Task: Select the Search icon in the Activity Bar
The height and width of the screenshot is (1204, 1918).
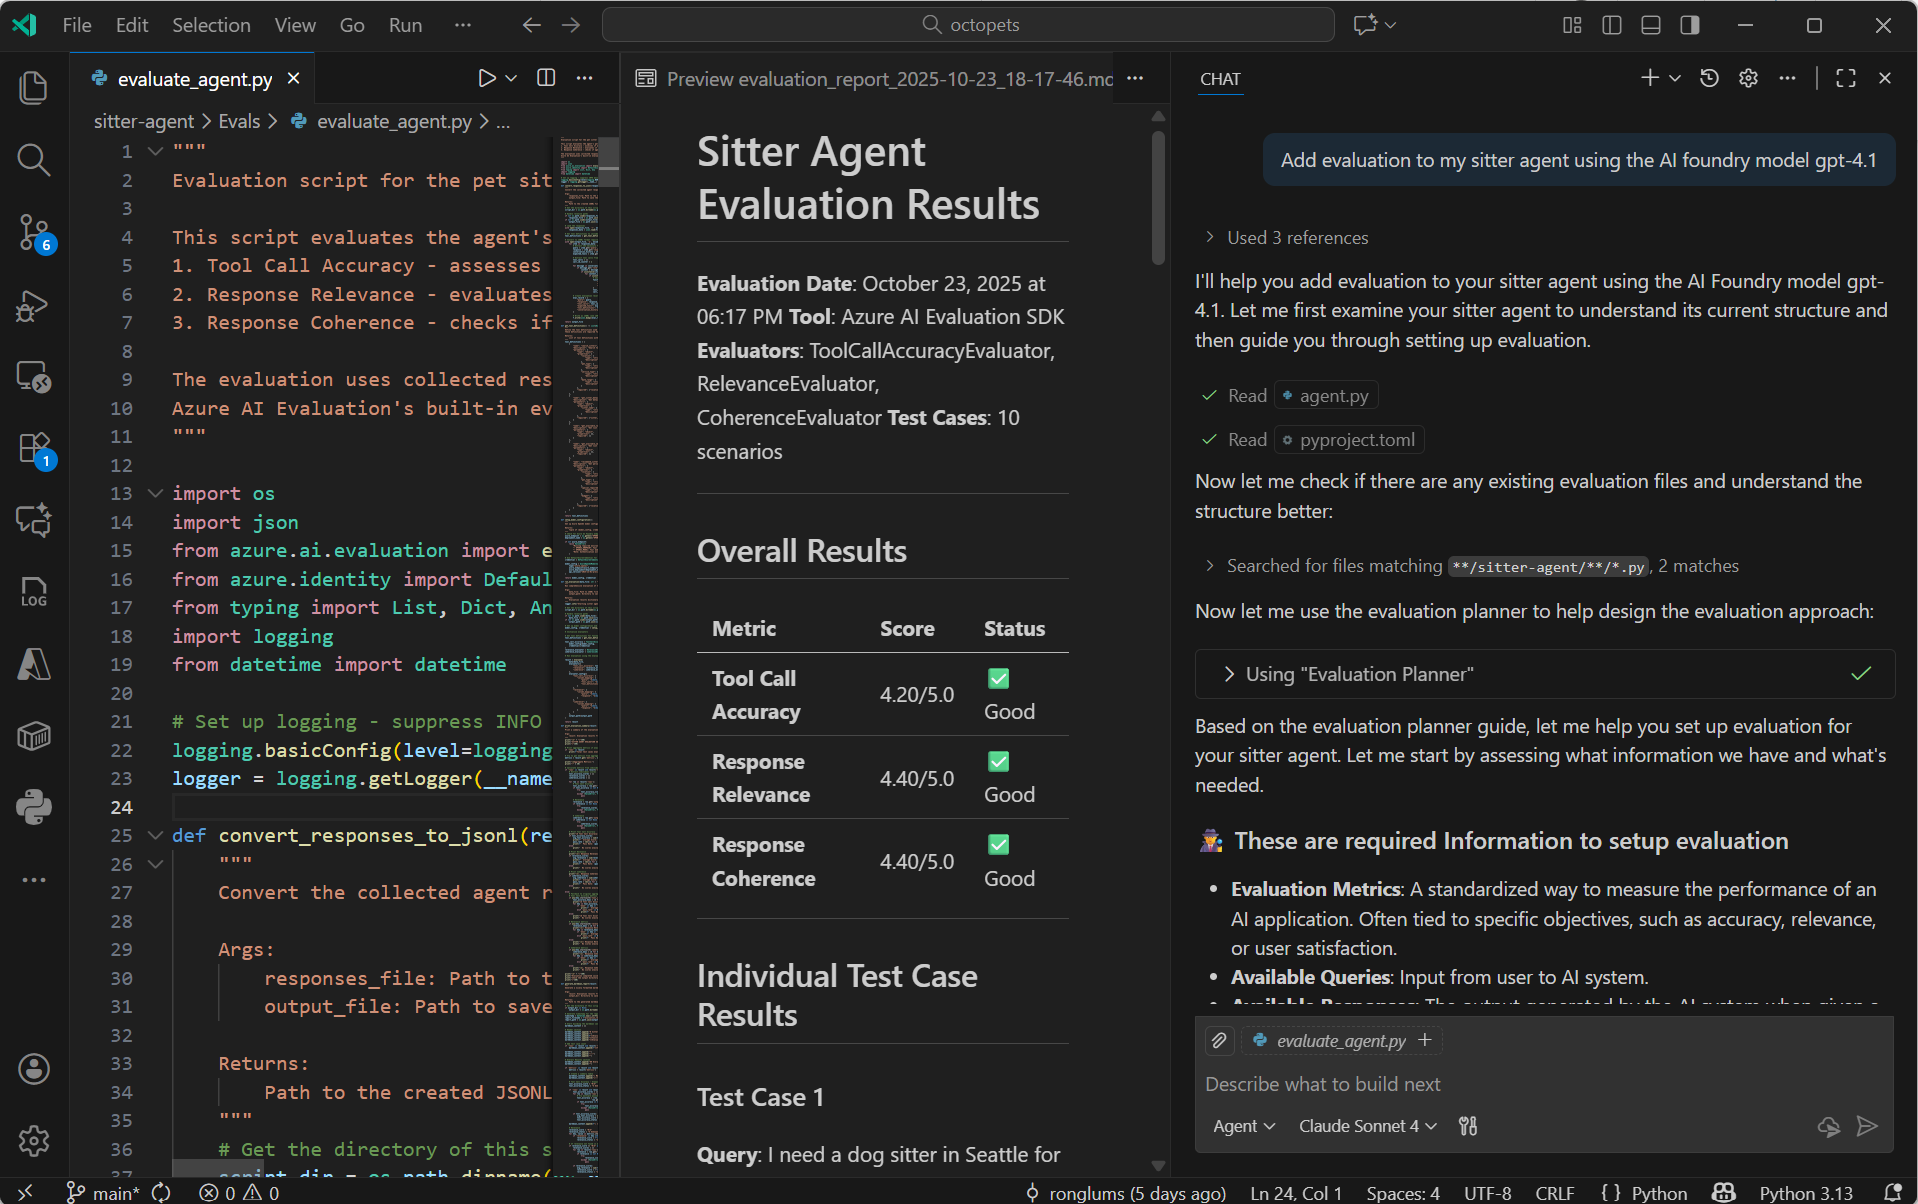Action: click(33, 160)
